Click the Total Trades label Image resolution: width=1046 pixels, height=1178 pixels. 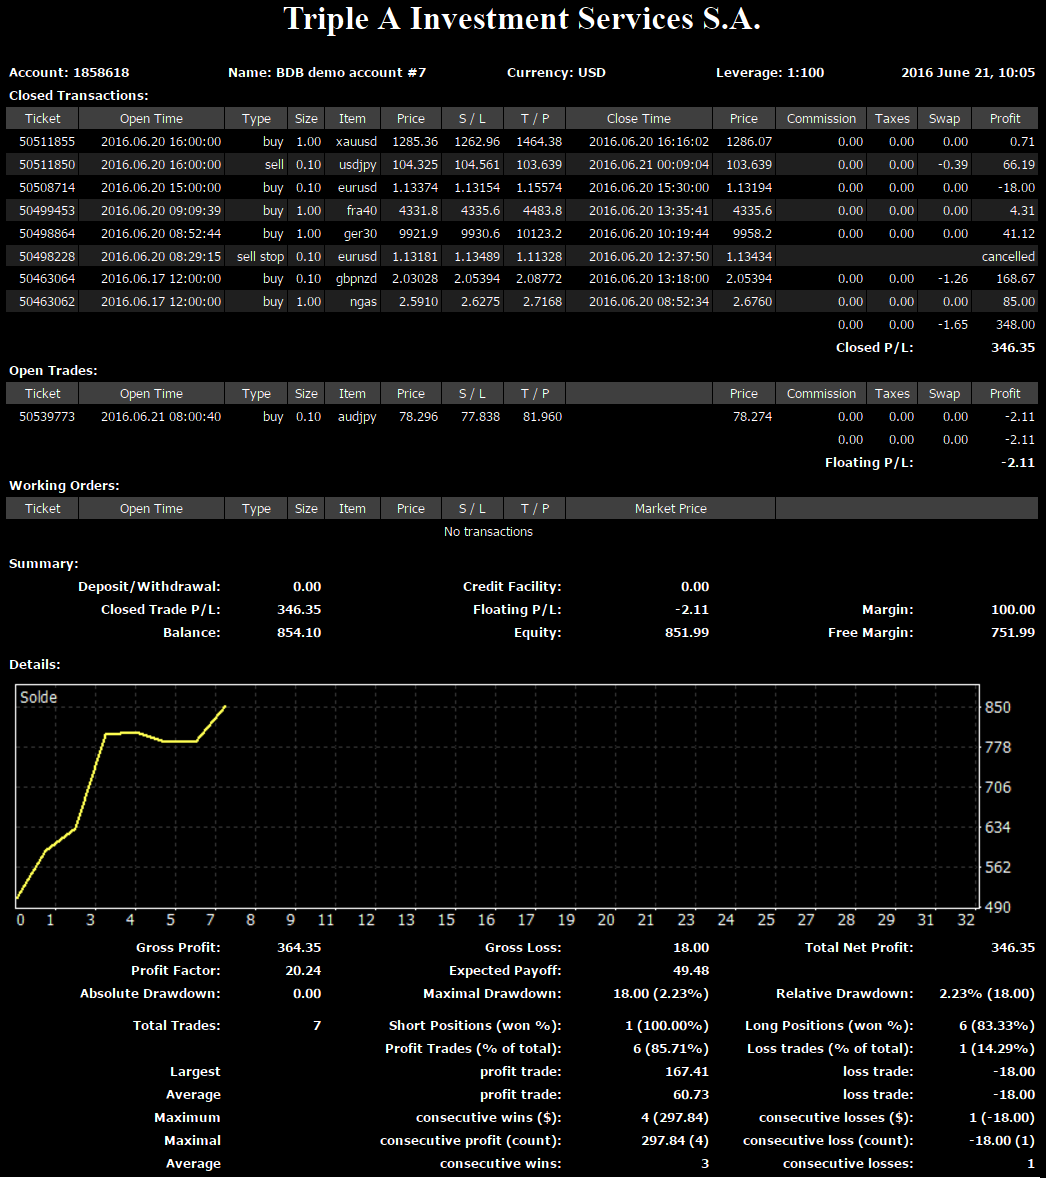pyautogui.click(x=177, y=1025)
